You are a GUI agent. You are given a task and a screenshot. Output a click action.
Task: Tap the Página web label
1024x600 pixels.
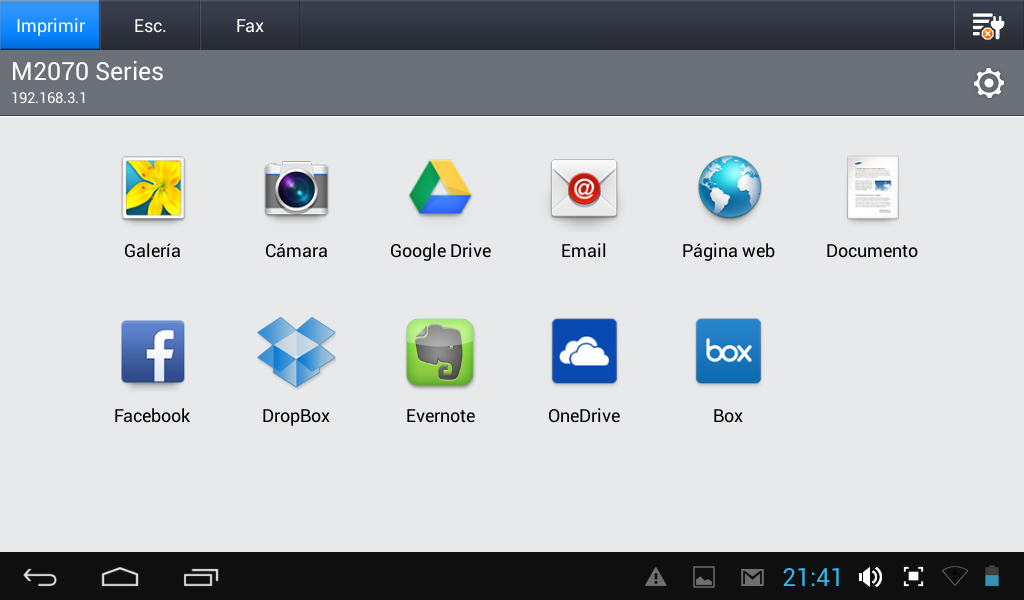728,251
